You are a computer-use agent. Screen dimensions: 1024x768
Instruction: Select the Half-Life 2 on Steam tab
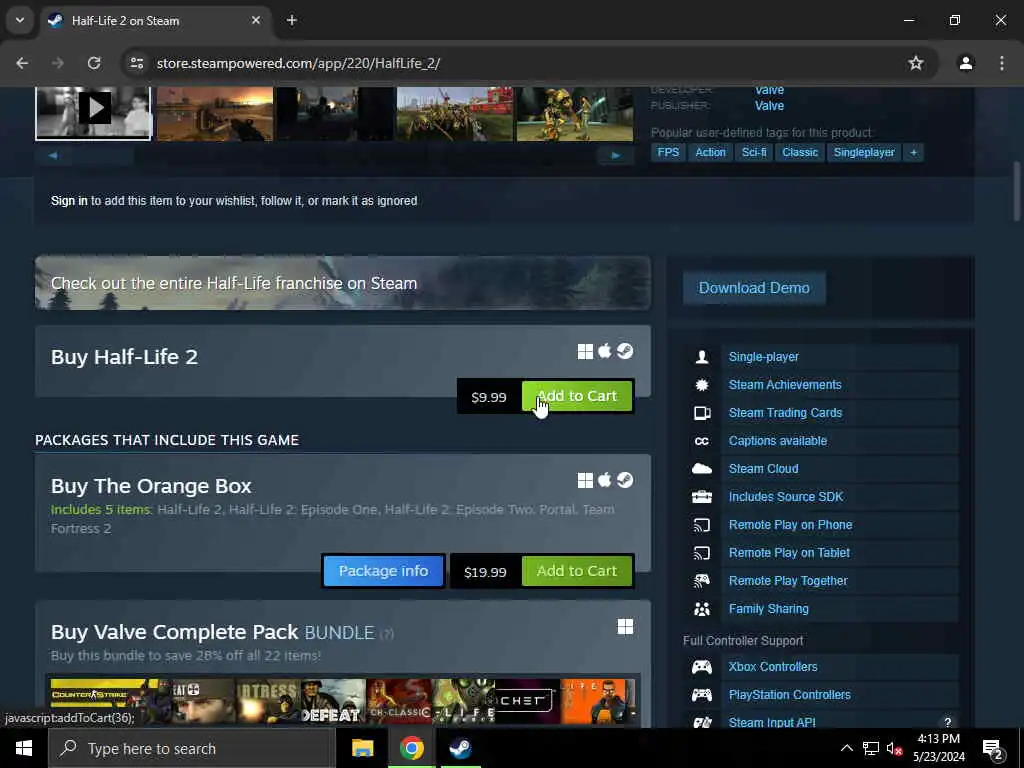click(x=157, y=20)
